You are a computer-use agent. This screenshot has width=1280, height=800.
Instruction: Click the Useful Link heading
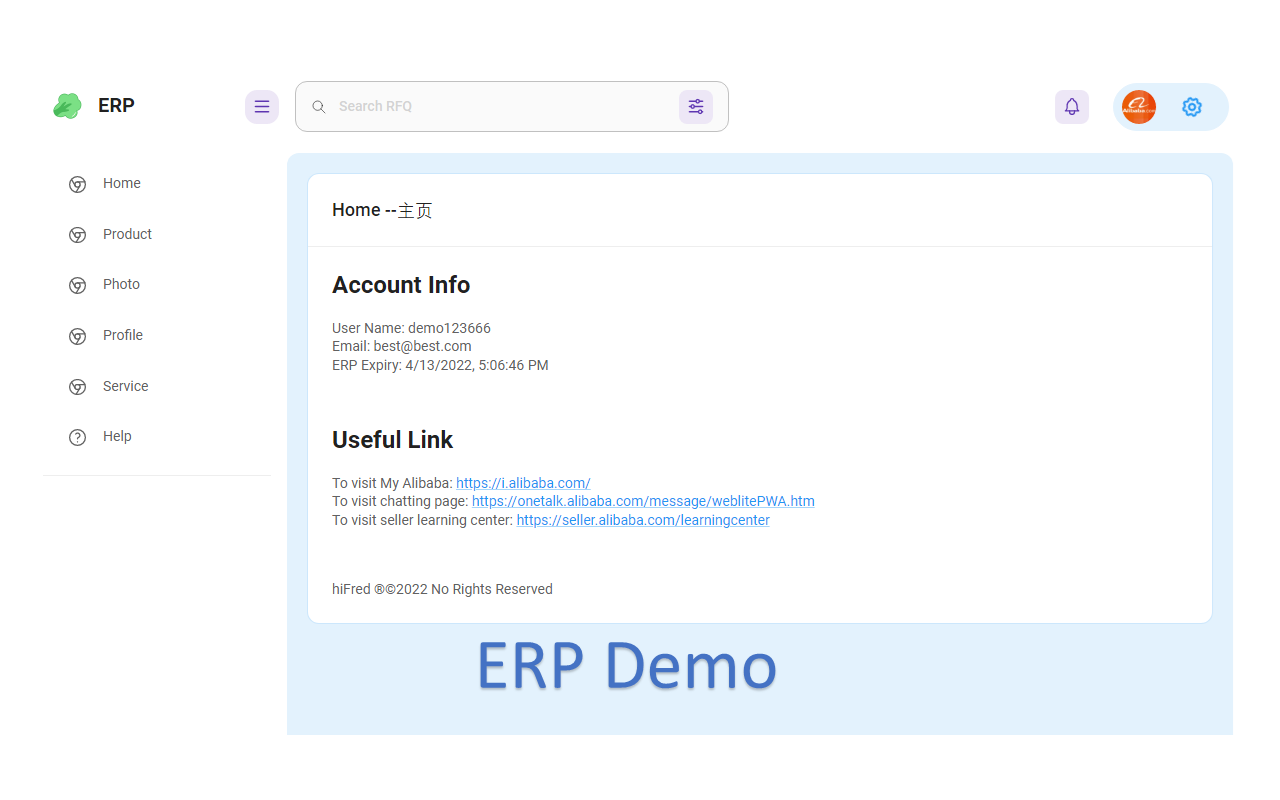point(392,440)
